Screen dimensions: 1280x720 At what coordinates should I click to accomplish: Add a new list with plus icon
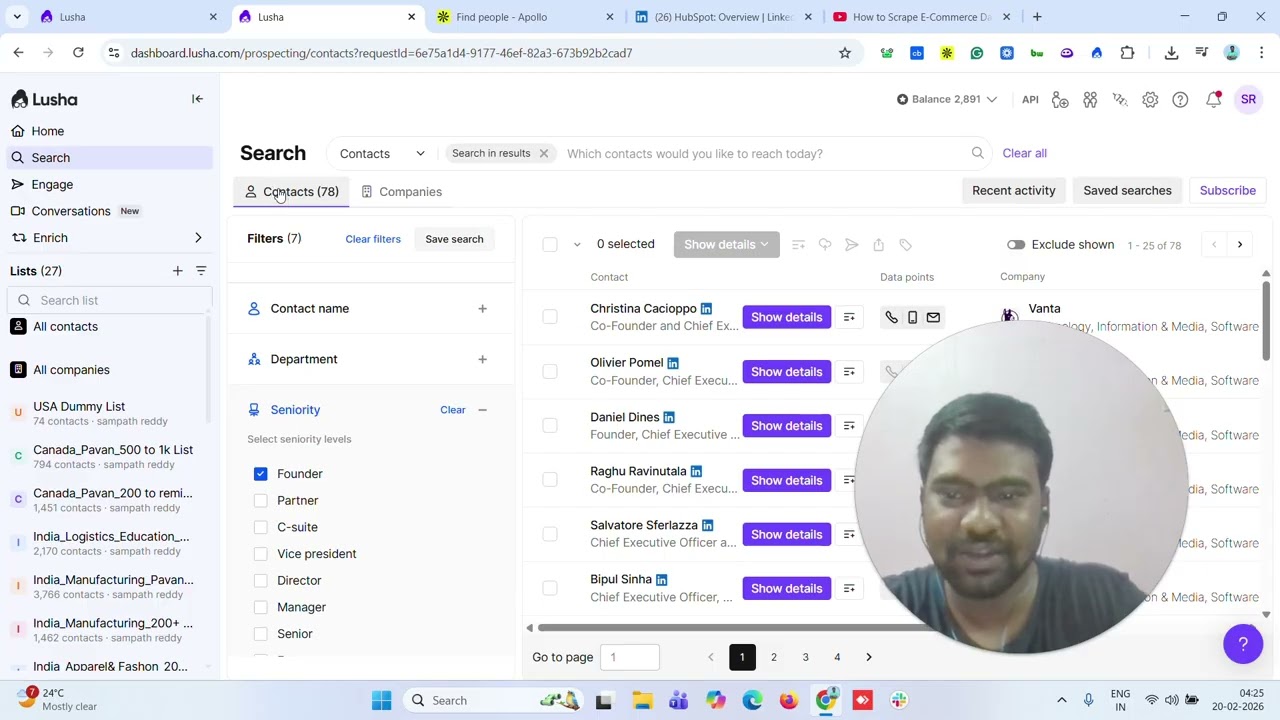(x=177, y=271)
